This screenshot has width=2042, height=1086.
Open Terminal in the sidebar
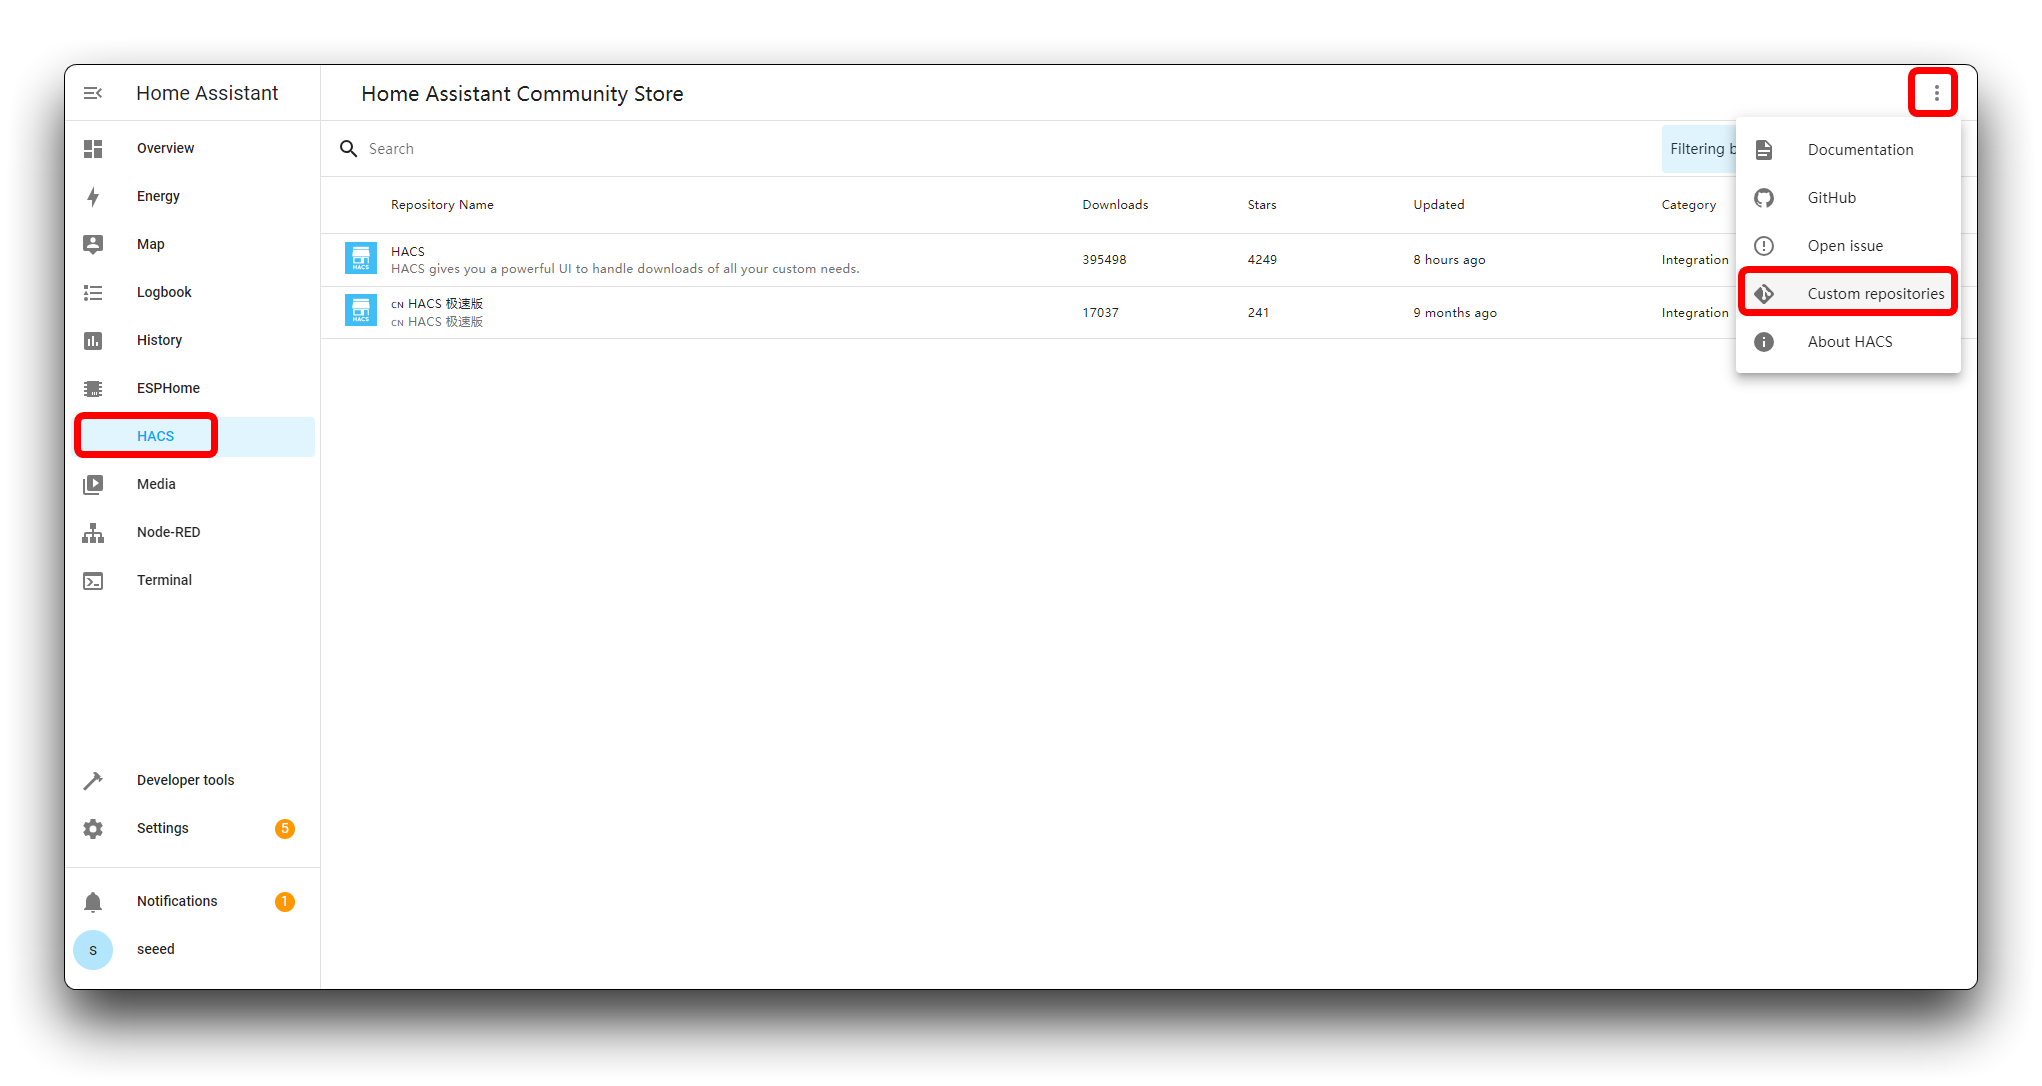point(194,580)
